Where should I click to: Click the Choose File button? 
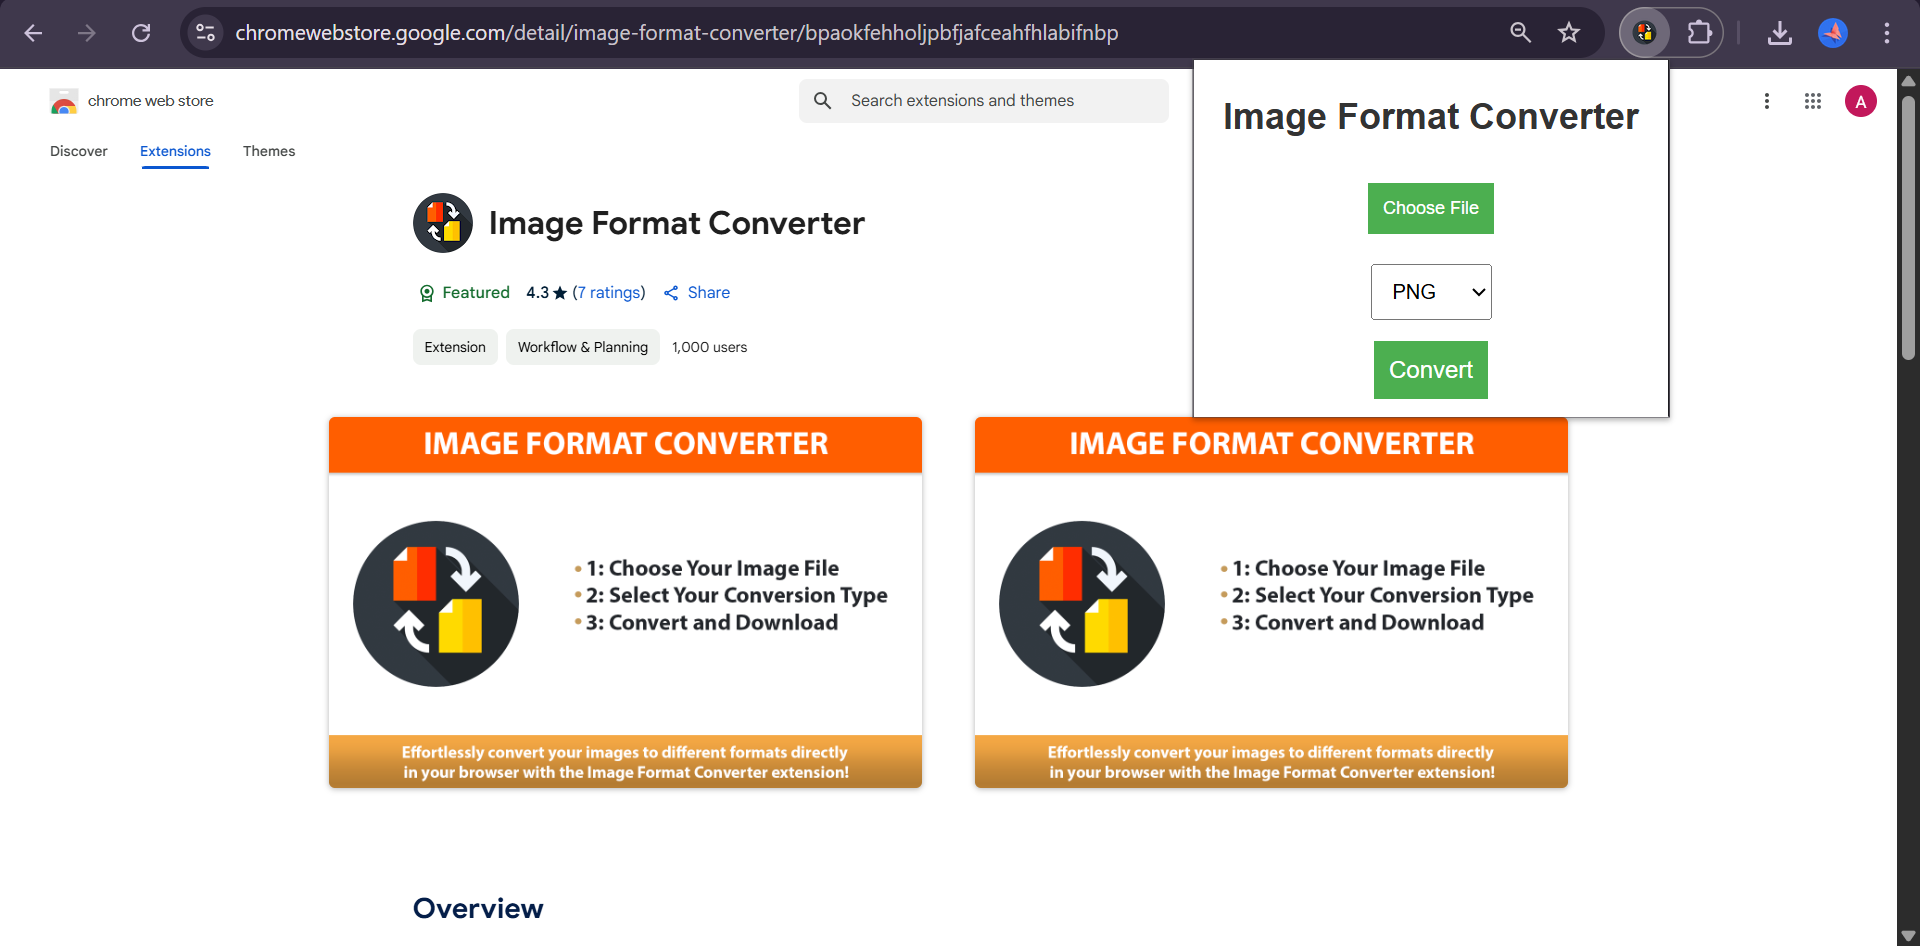1430,208
